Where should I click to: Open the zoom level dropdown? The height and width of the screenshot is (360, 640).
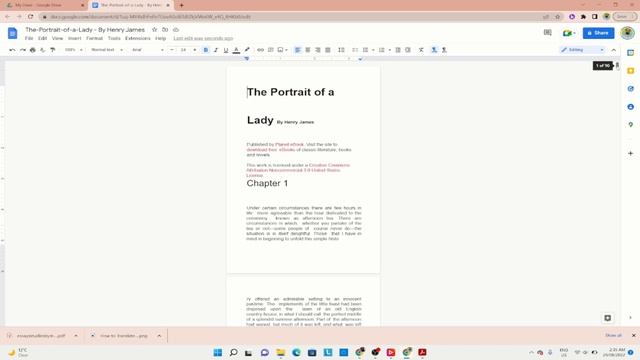(x=73, y=50)
